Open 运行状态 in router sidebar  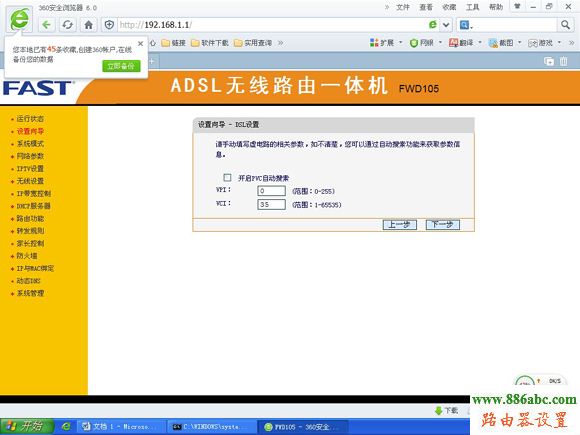tap(30, 119)
